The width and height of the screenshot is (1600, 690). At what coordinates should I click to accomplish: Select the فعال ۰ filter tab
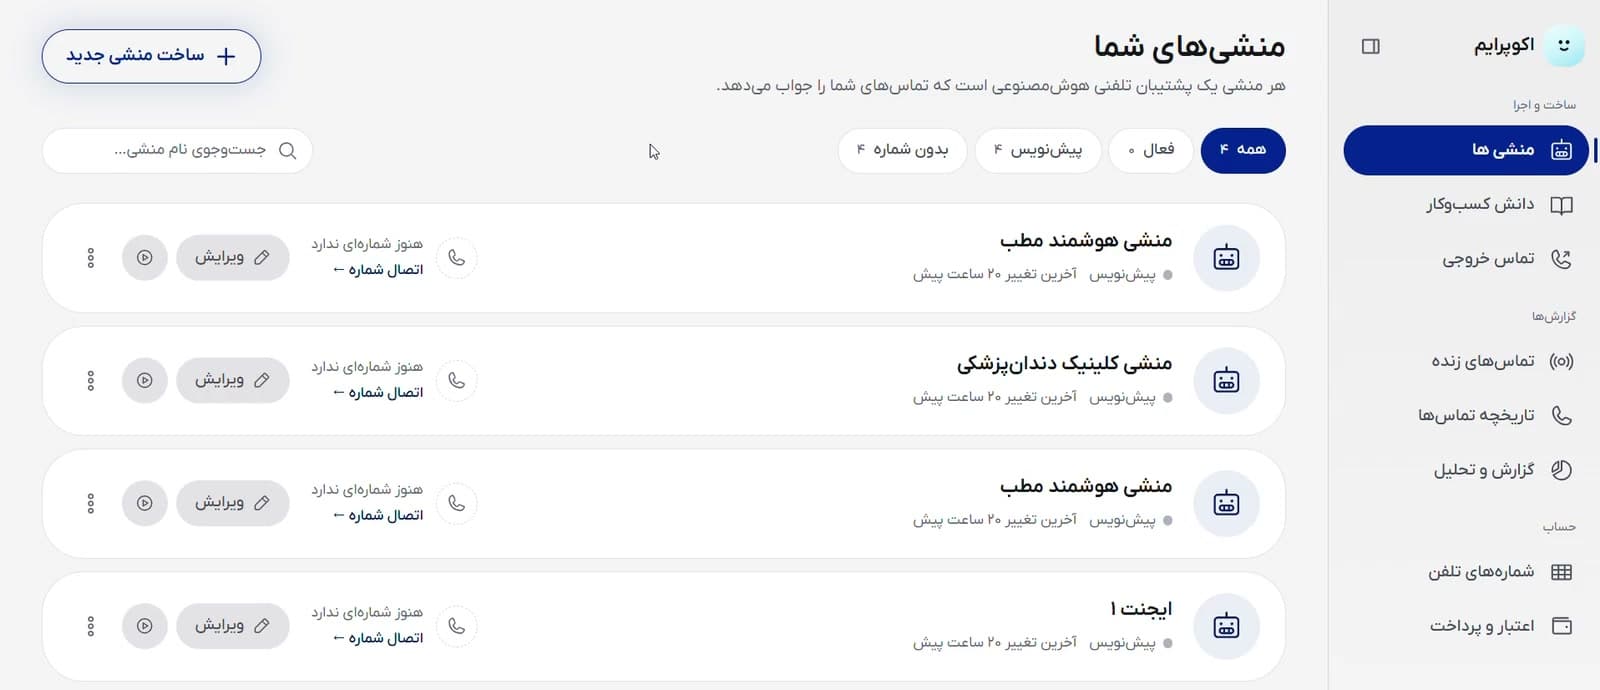tap(1151, 150)
